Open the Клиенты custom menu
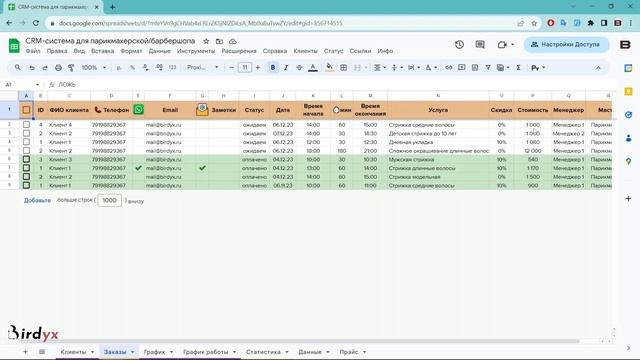This screenshot has height=360, width=640. 305,51
